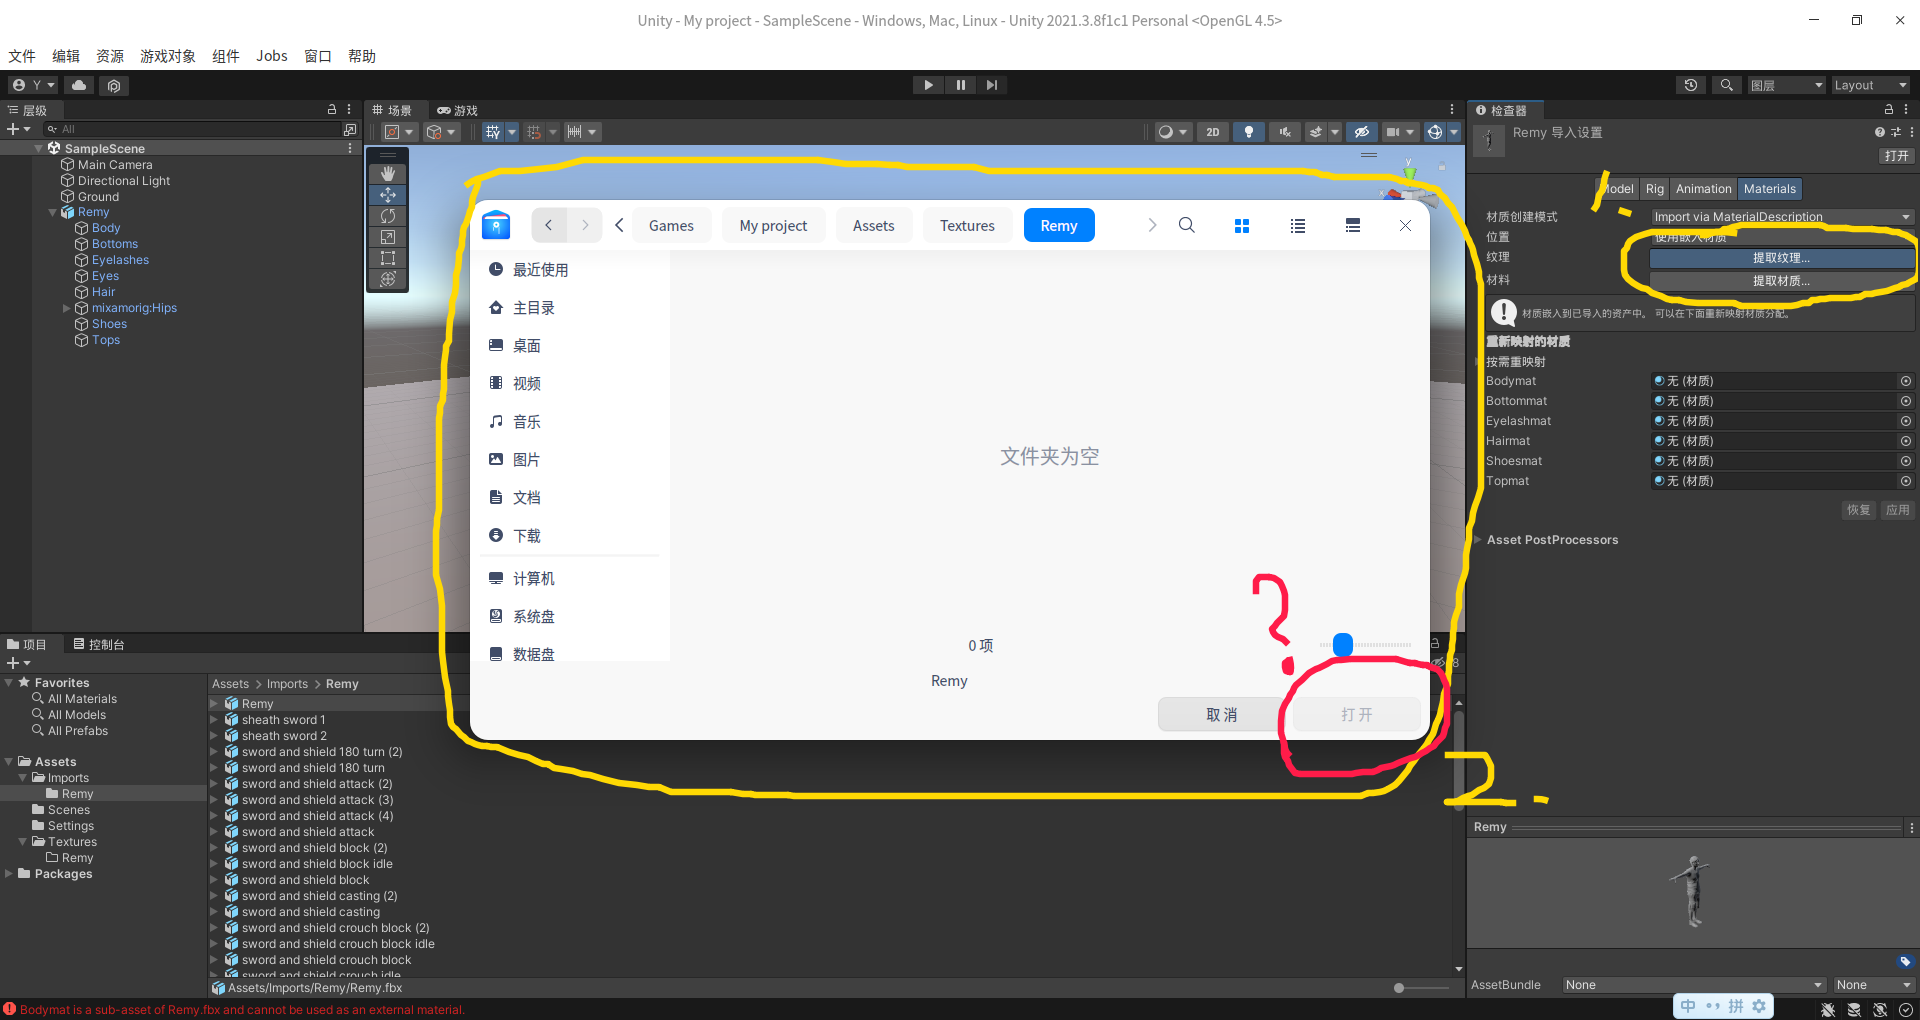Select the Scale tool
Viewport: 1920px width, 1020px height.
pos(388,237)
